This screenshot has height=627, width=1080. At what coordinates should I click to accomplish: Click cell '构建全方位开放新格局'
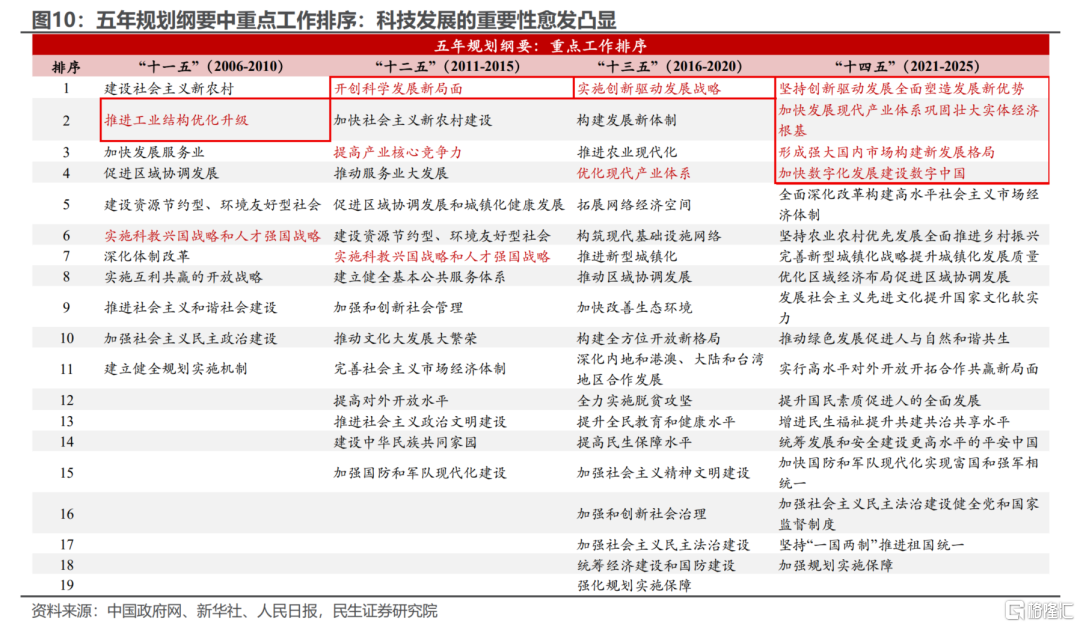649,338
